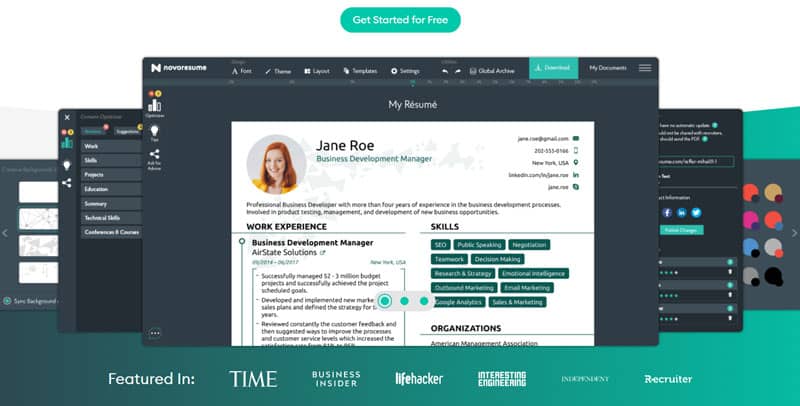Click Jane Roe's profile photo

[x=277, y=165]
